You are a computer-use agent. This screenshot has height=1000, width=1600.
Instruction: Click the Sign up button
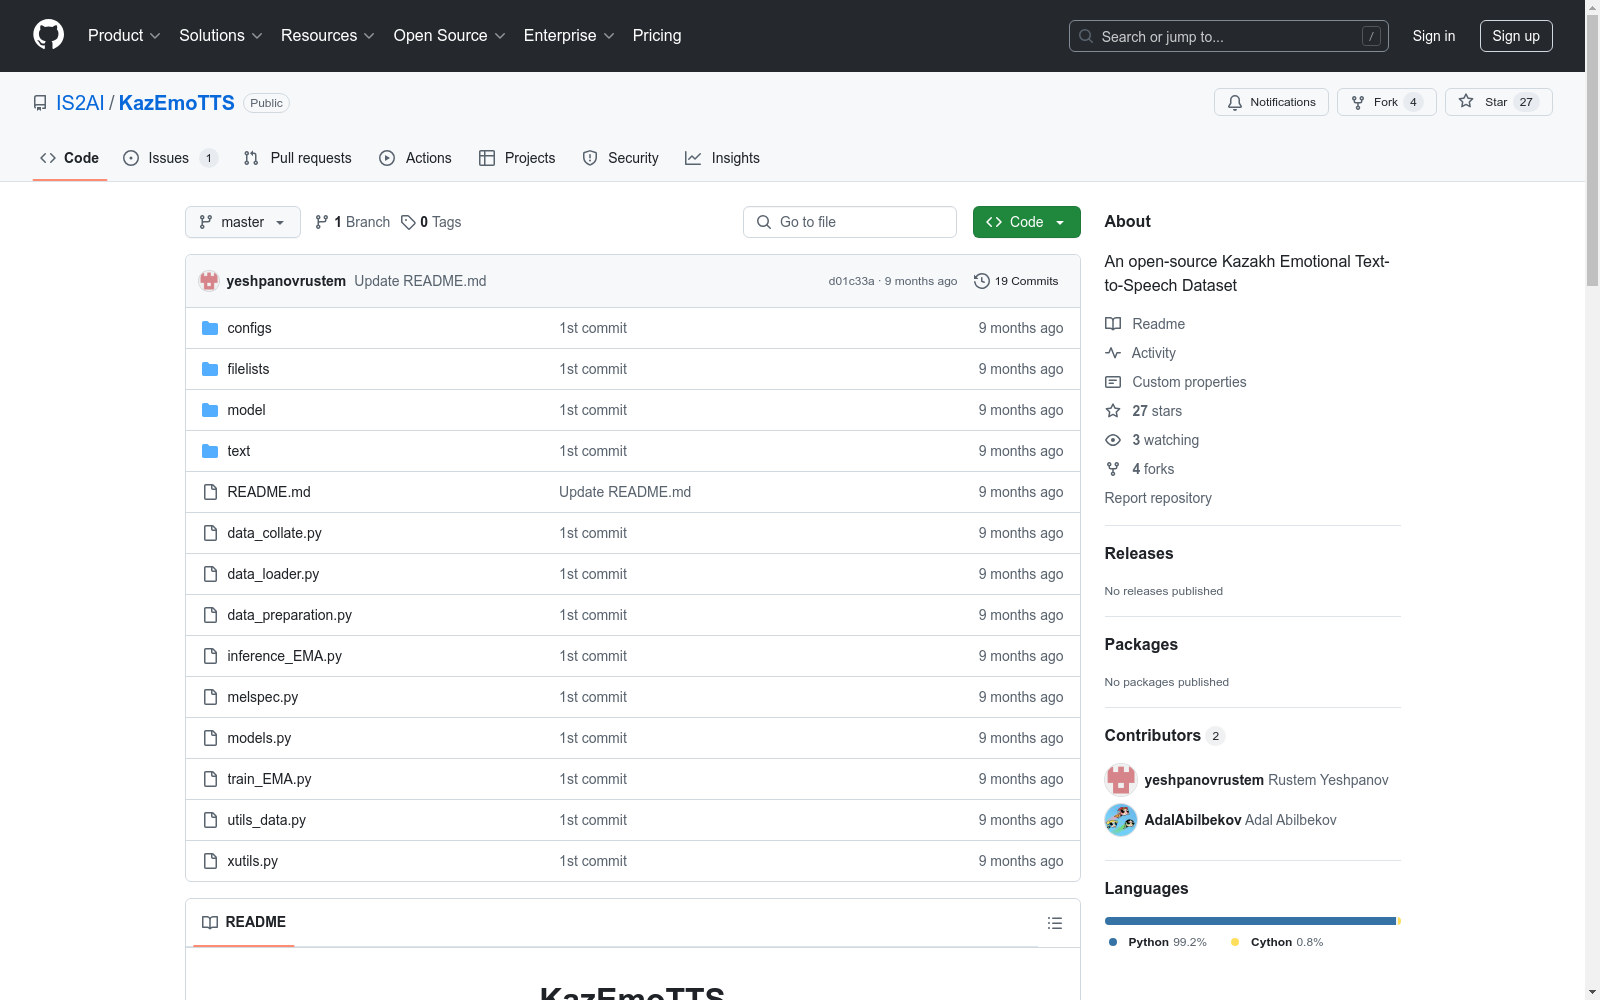pos(1516,36)
